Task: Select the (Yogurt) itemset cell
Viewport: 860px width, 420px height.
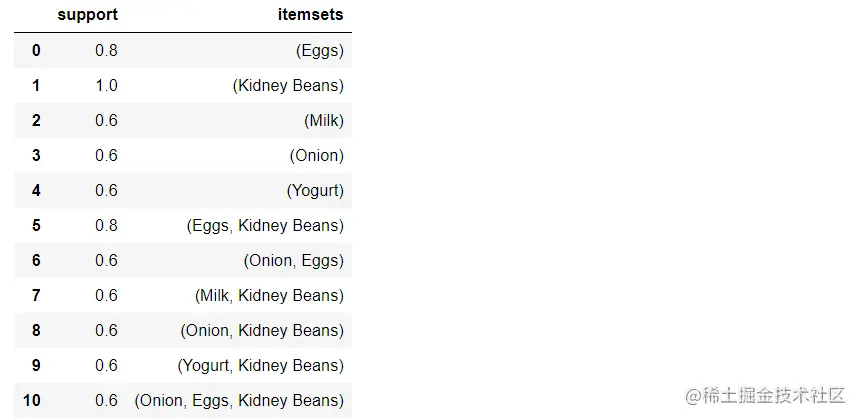Action: (316, 190)
